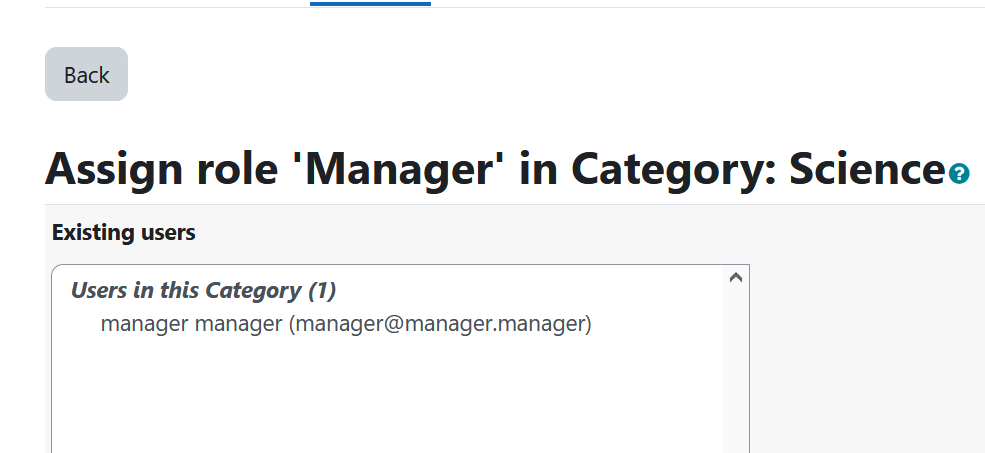Open help icon beside Category: Science heading
The image size is (985, 453).
pos(959,173)
